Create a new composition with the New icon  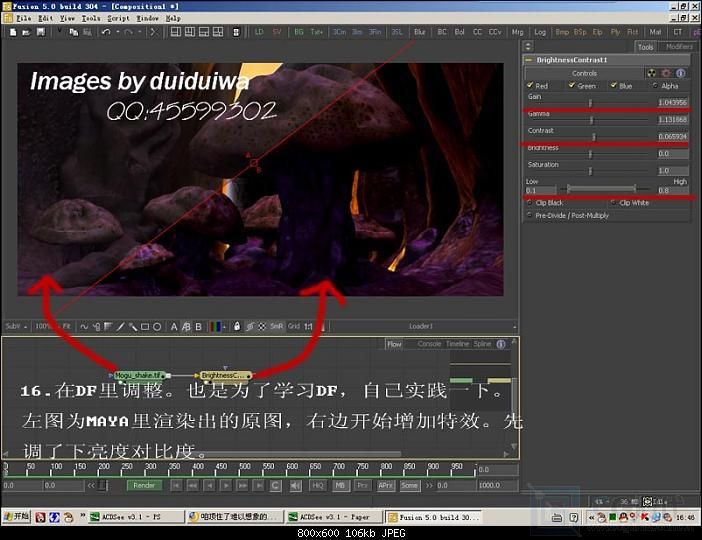13,32
